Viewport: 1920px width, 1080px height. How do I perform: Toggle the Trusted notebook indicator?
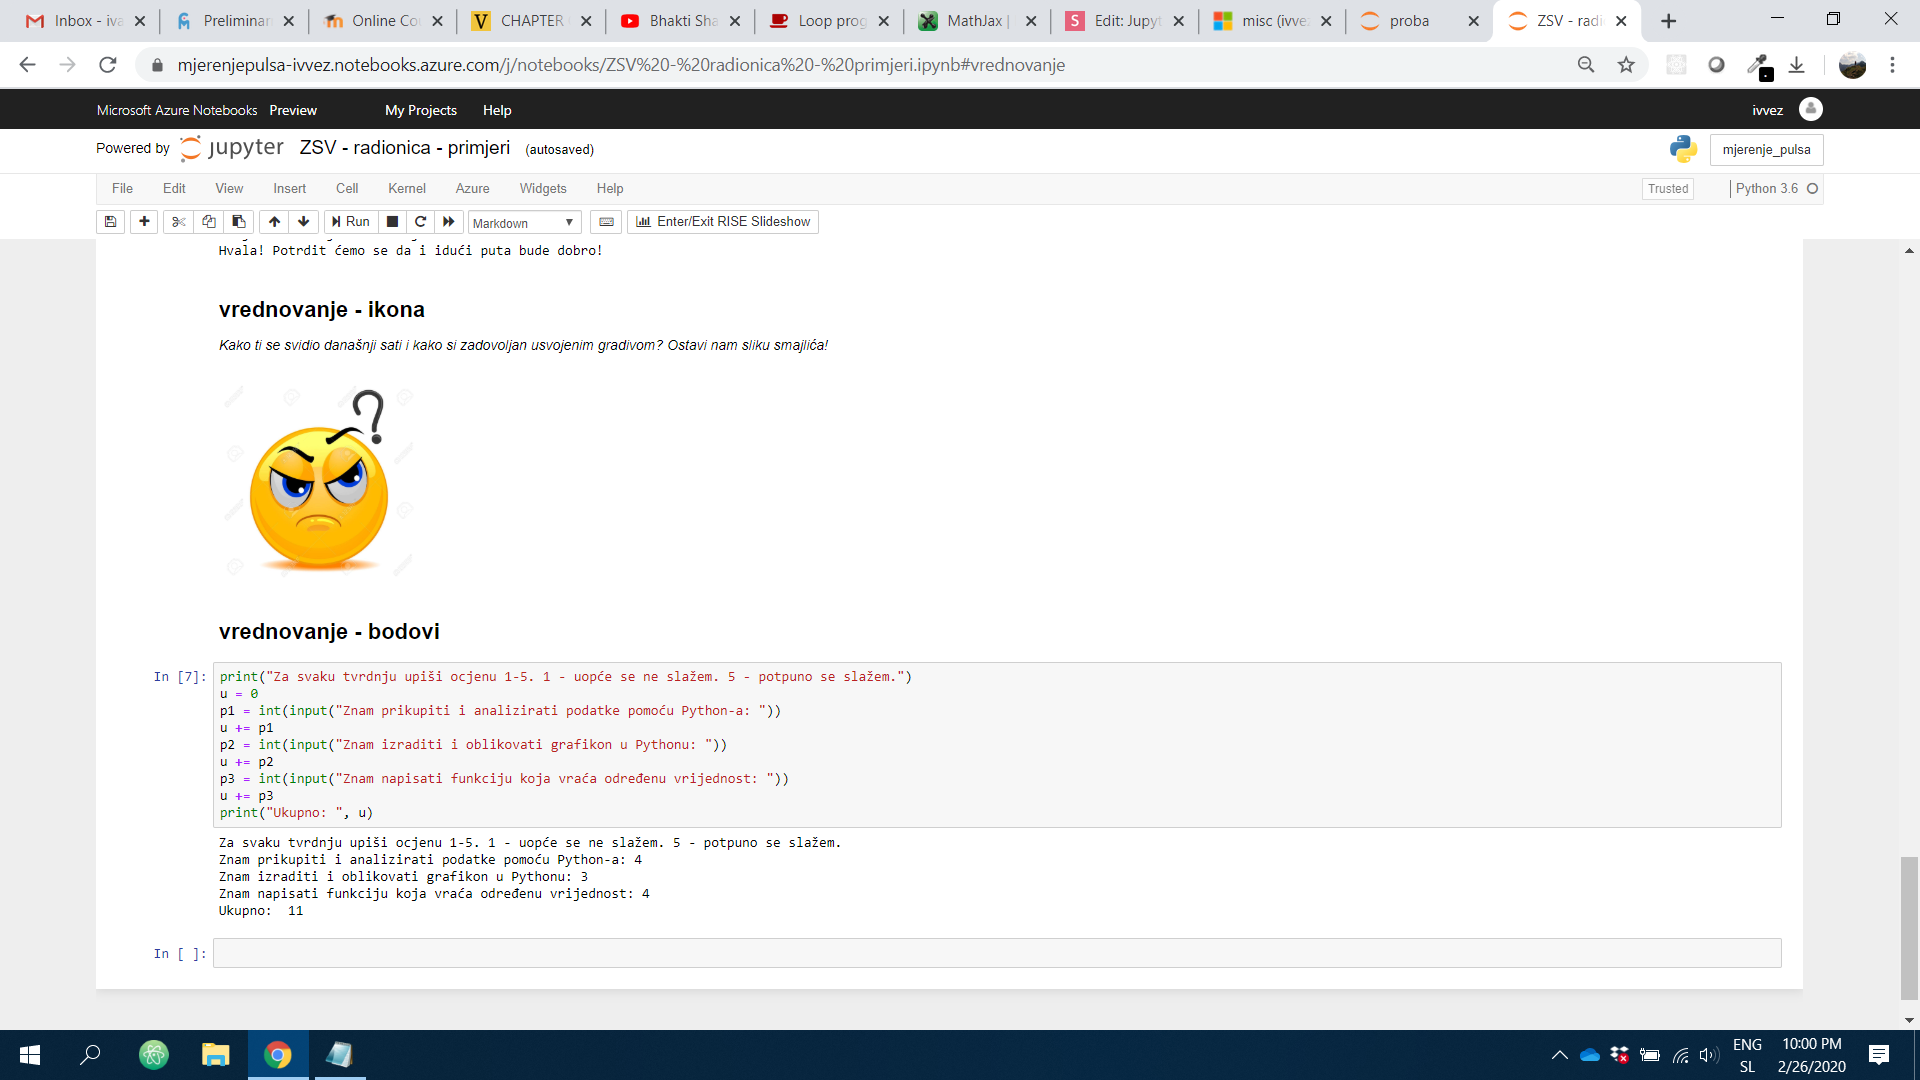click(x=1668, y=188)
